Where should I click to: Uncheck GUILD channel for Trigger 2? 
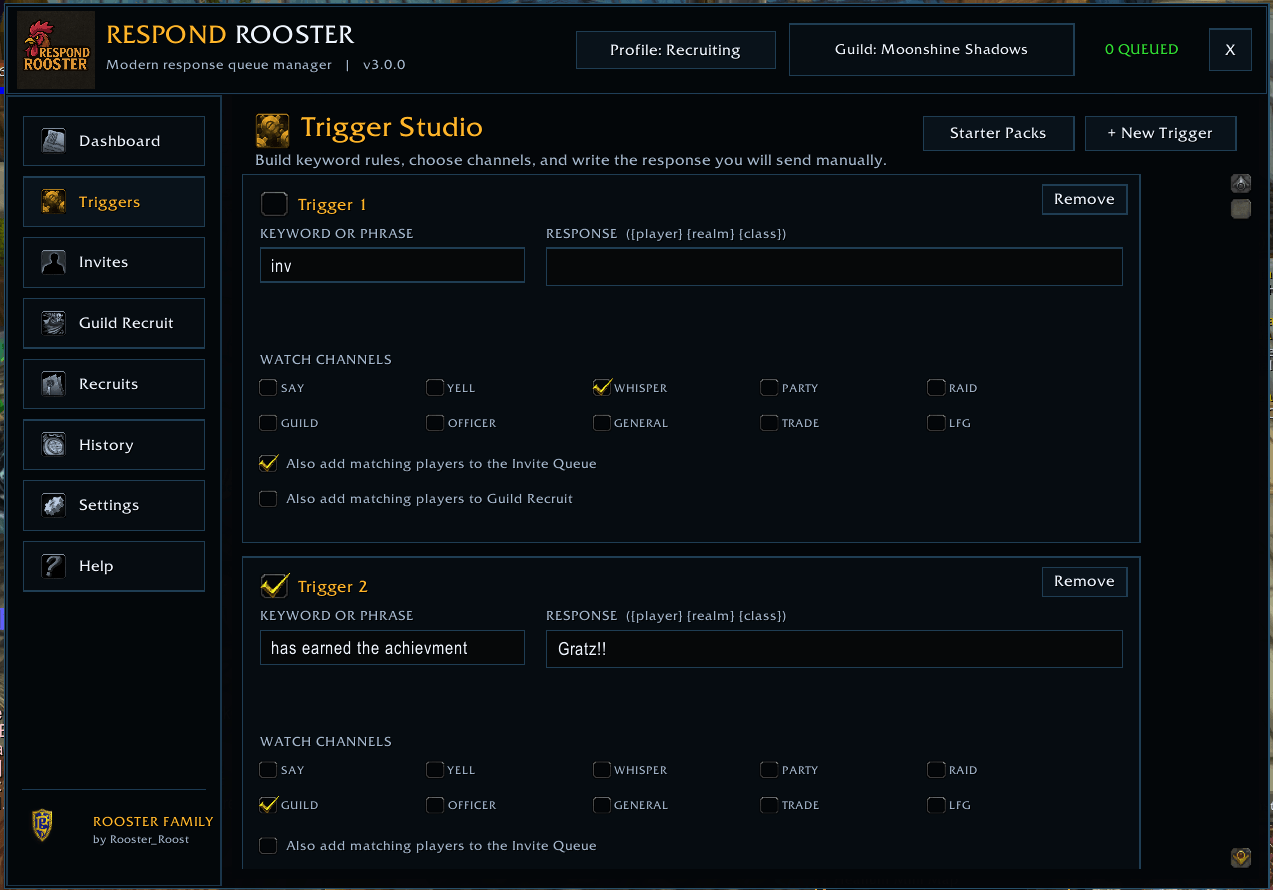(x=268, y=805)
